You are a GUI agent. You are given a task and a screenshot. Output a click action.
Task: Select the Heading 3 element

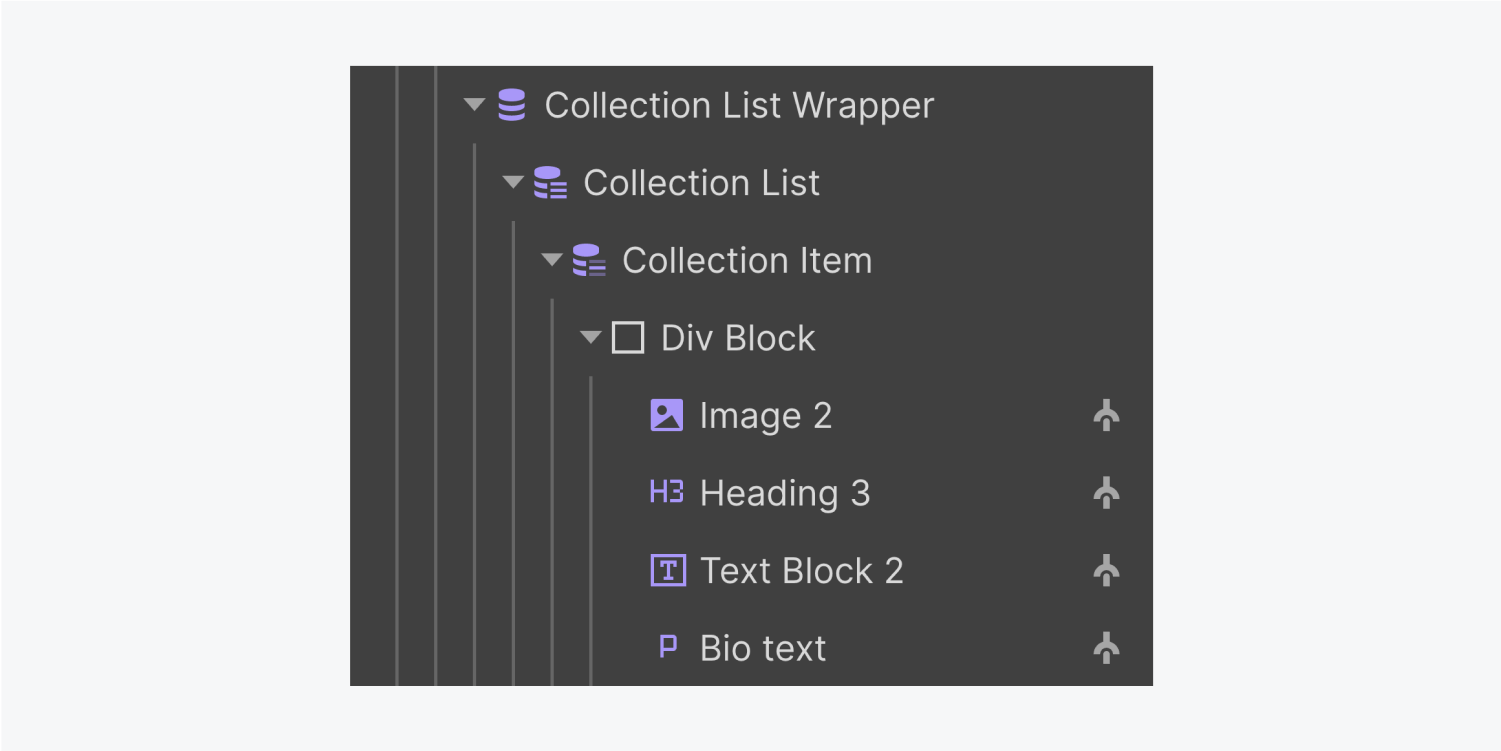tap(786, 492)
